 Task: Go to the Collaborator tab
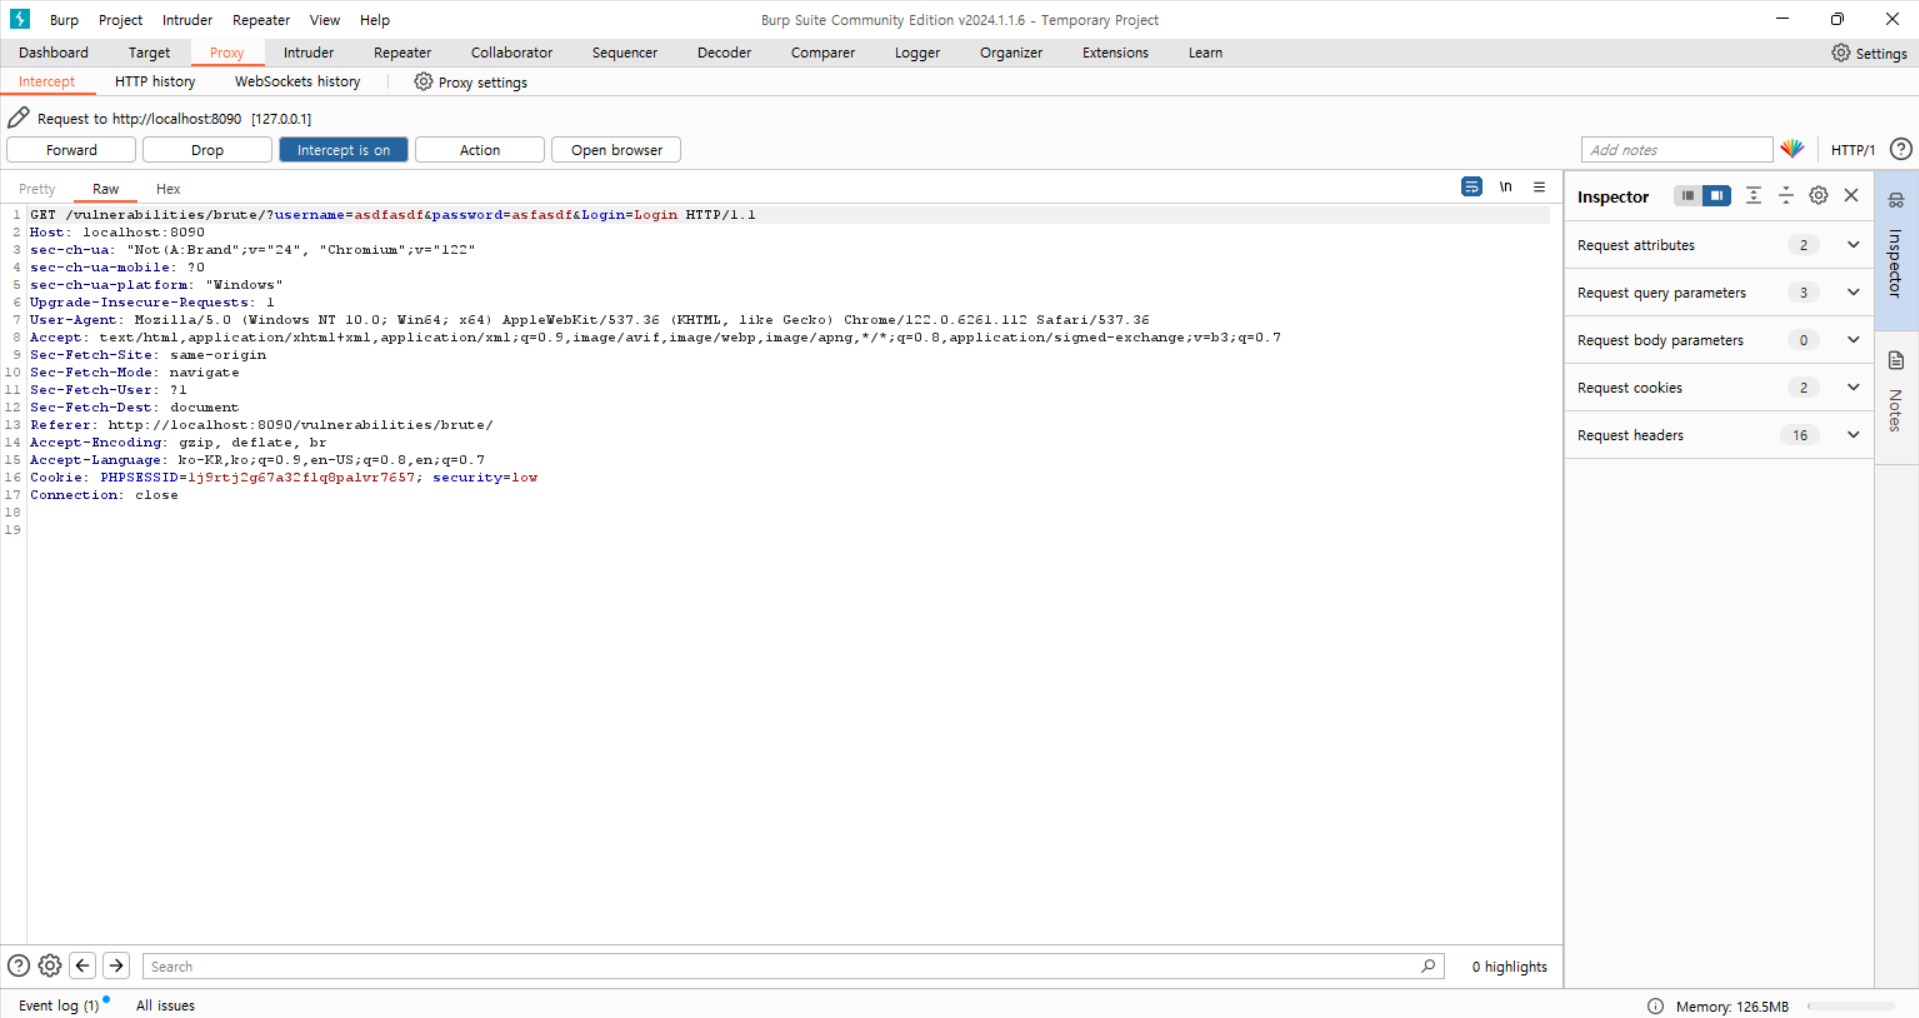[x=511, y=53]
